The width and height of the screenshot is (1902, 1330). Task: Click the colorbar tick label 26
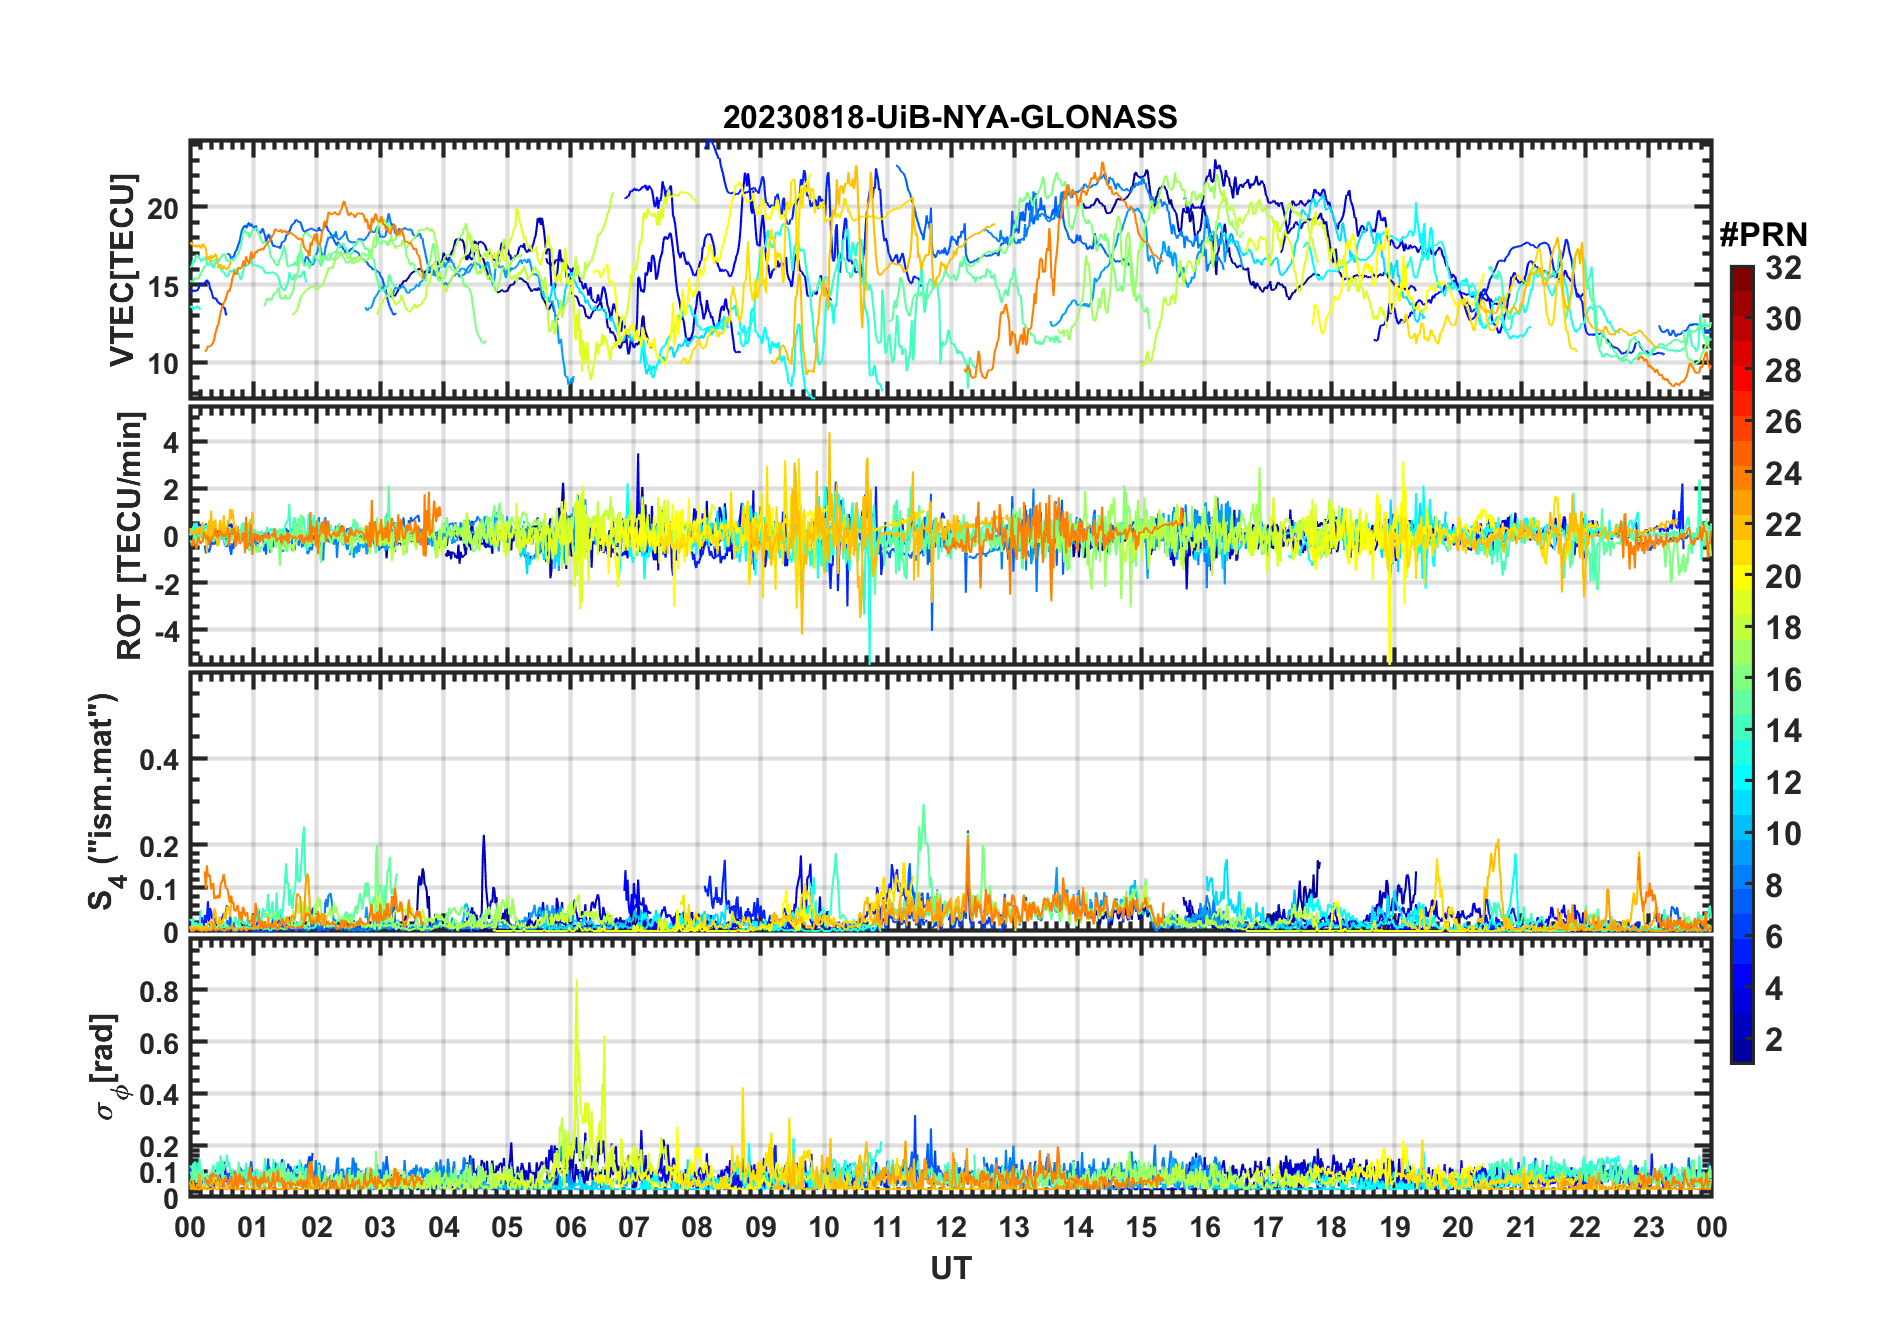click(1783, 422)
